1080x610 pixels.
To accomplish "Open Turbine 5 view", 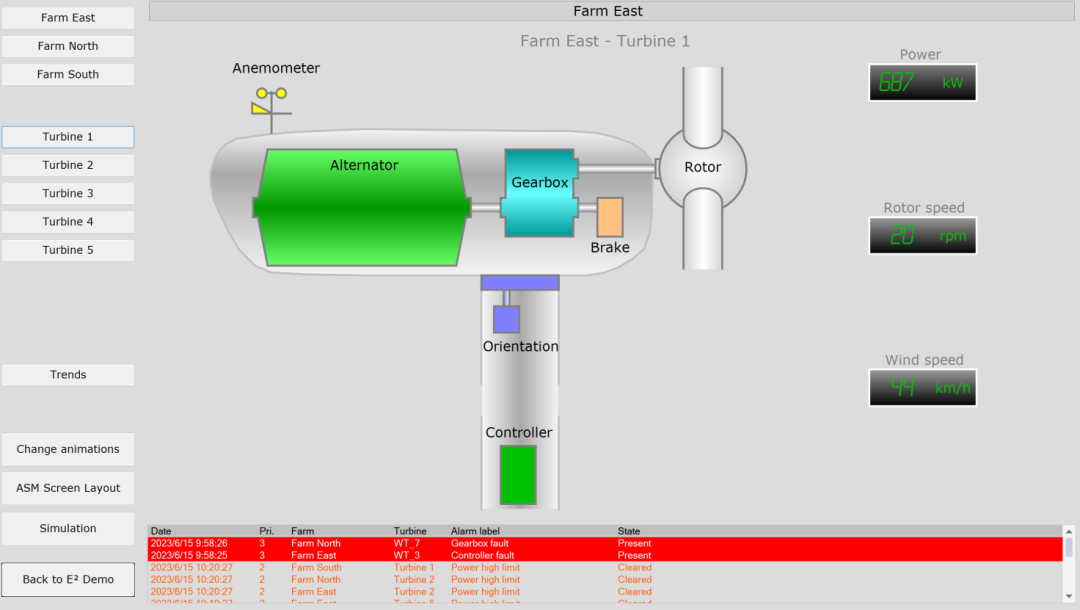I will point(68,250).
